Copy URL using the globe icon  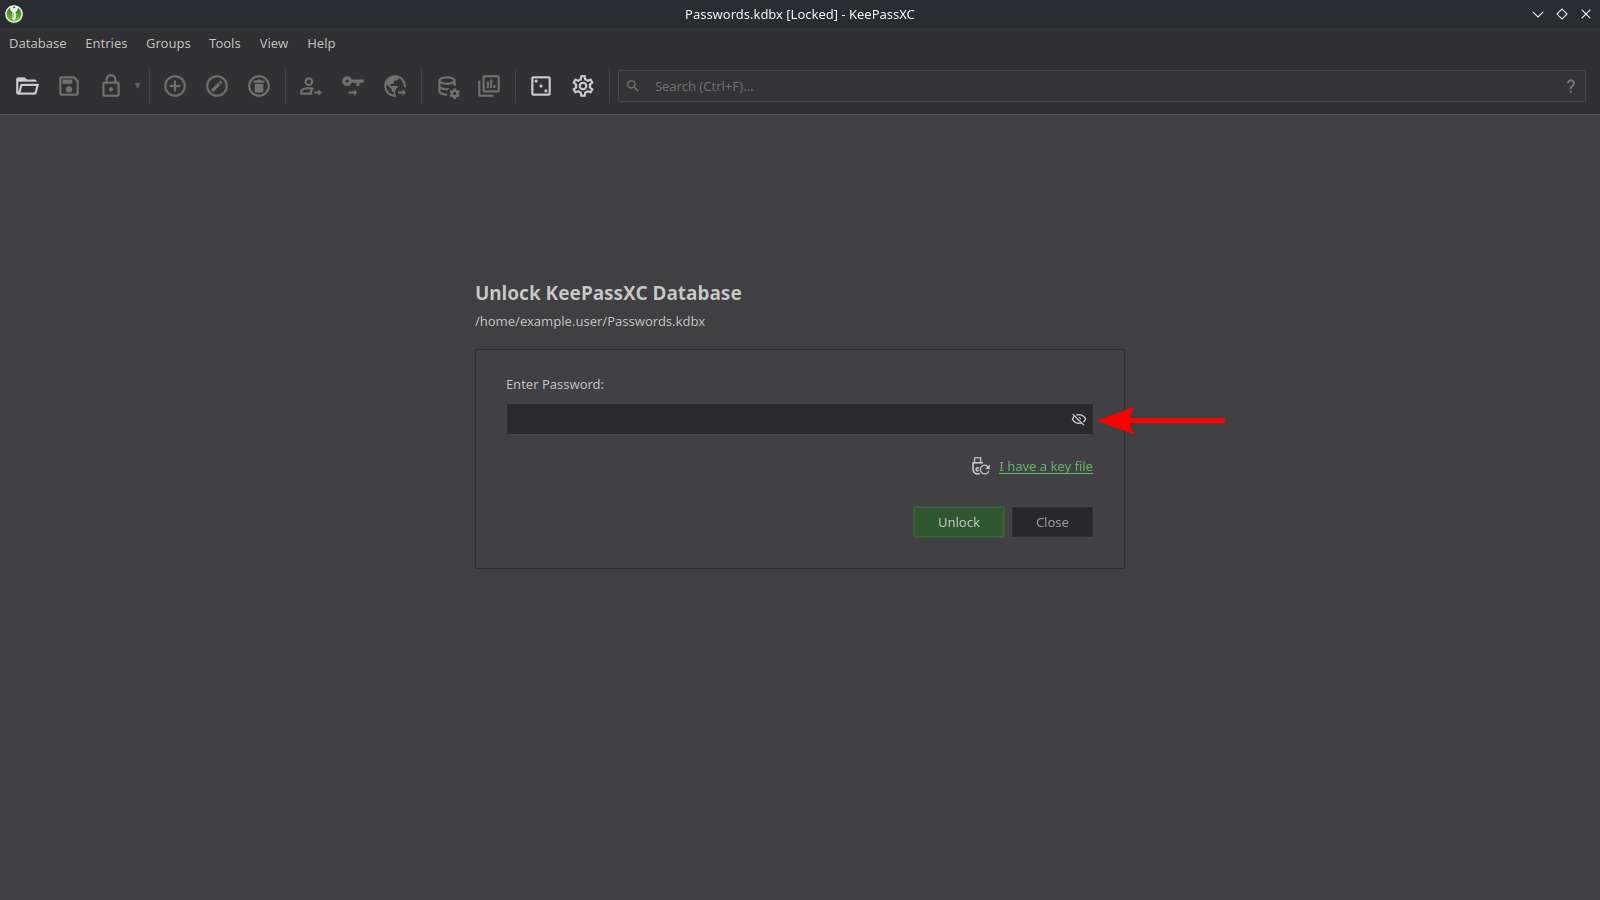pyautogui.click(x=395, y=86)
